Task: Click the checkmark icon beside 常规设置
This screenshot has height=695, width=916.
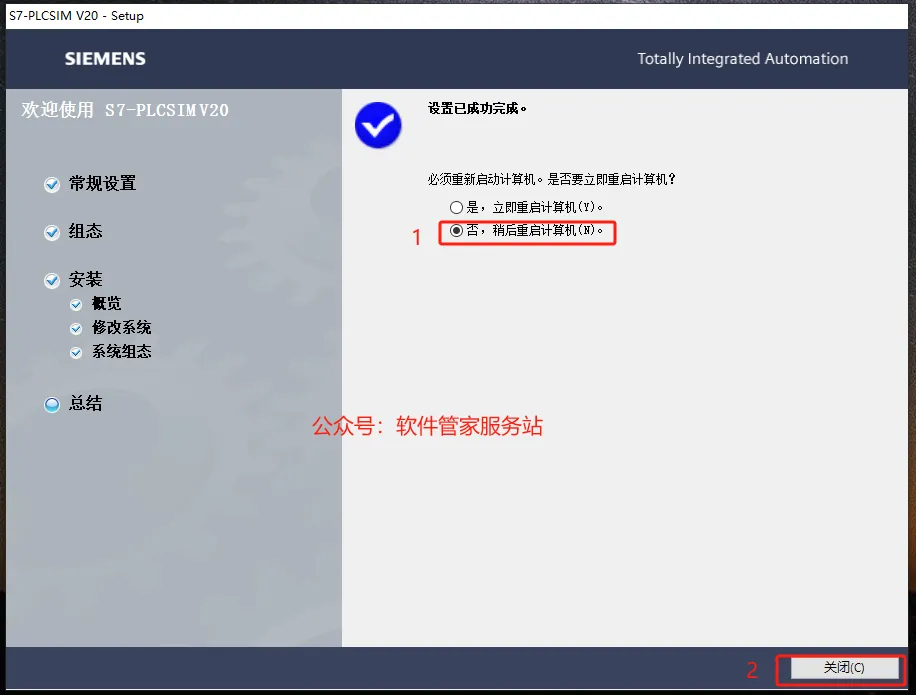Action: (x=52, y=185)
